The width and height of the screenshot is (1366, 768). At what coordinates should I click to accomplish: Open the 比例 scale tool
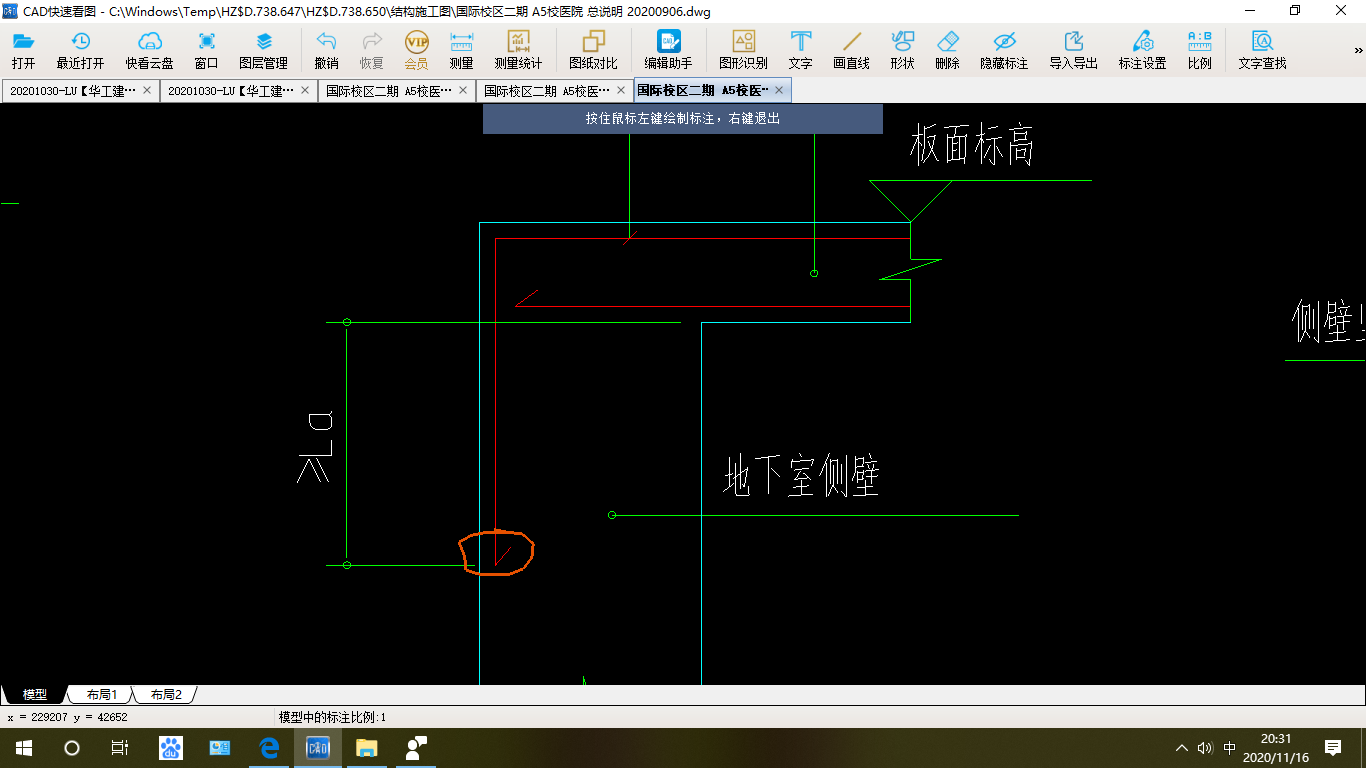(x=1200, y=50)
